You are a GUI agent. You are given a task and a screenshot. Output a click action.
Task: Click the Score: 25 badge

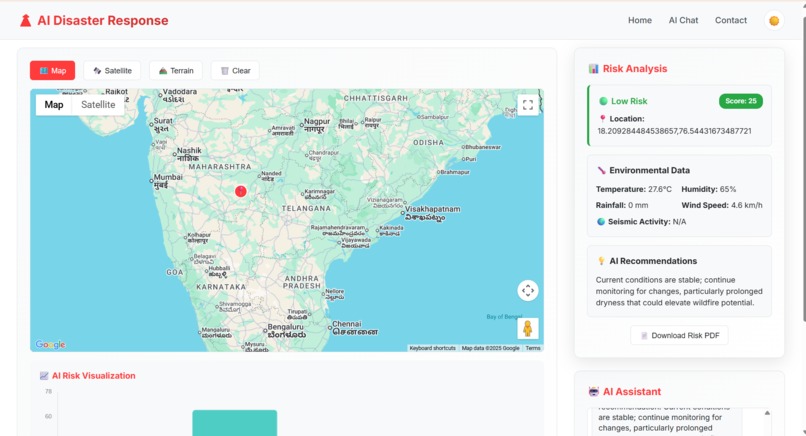tap(741, 101)
